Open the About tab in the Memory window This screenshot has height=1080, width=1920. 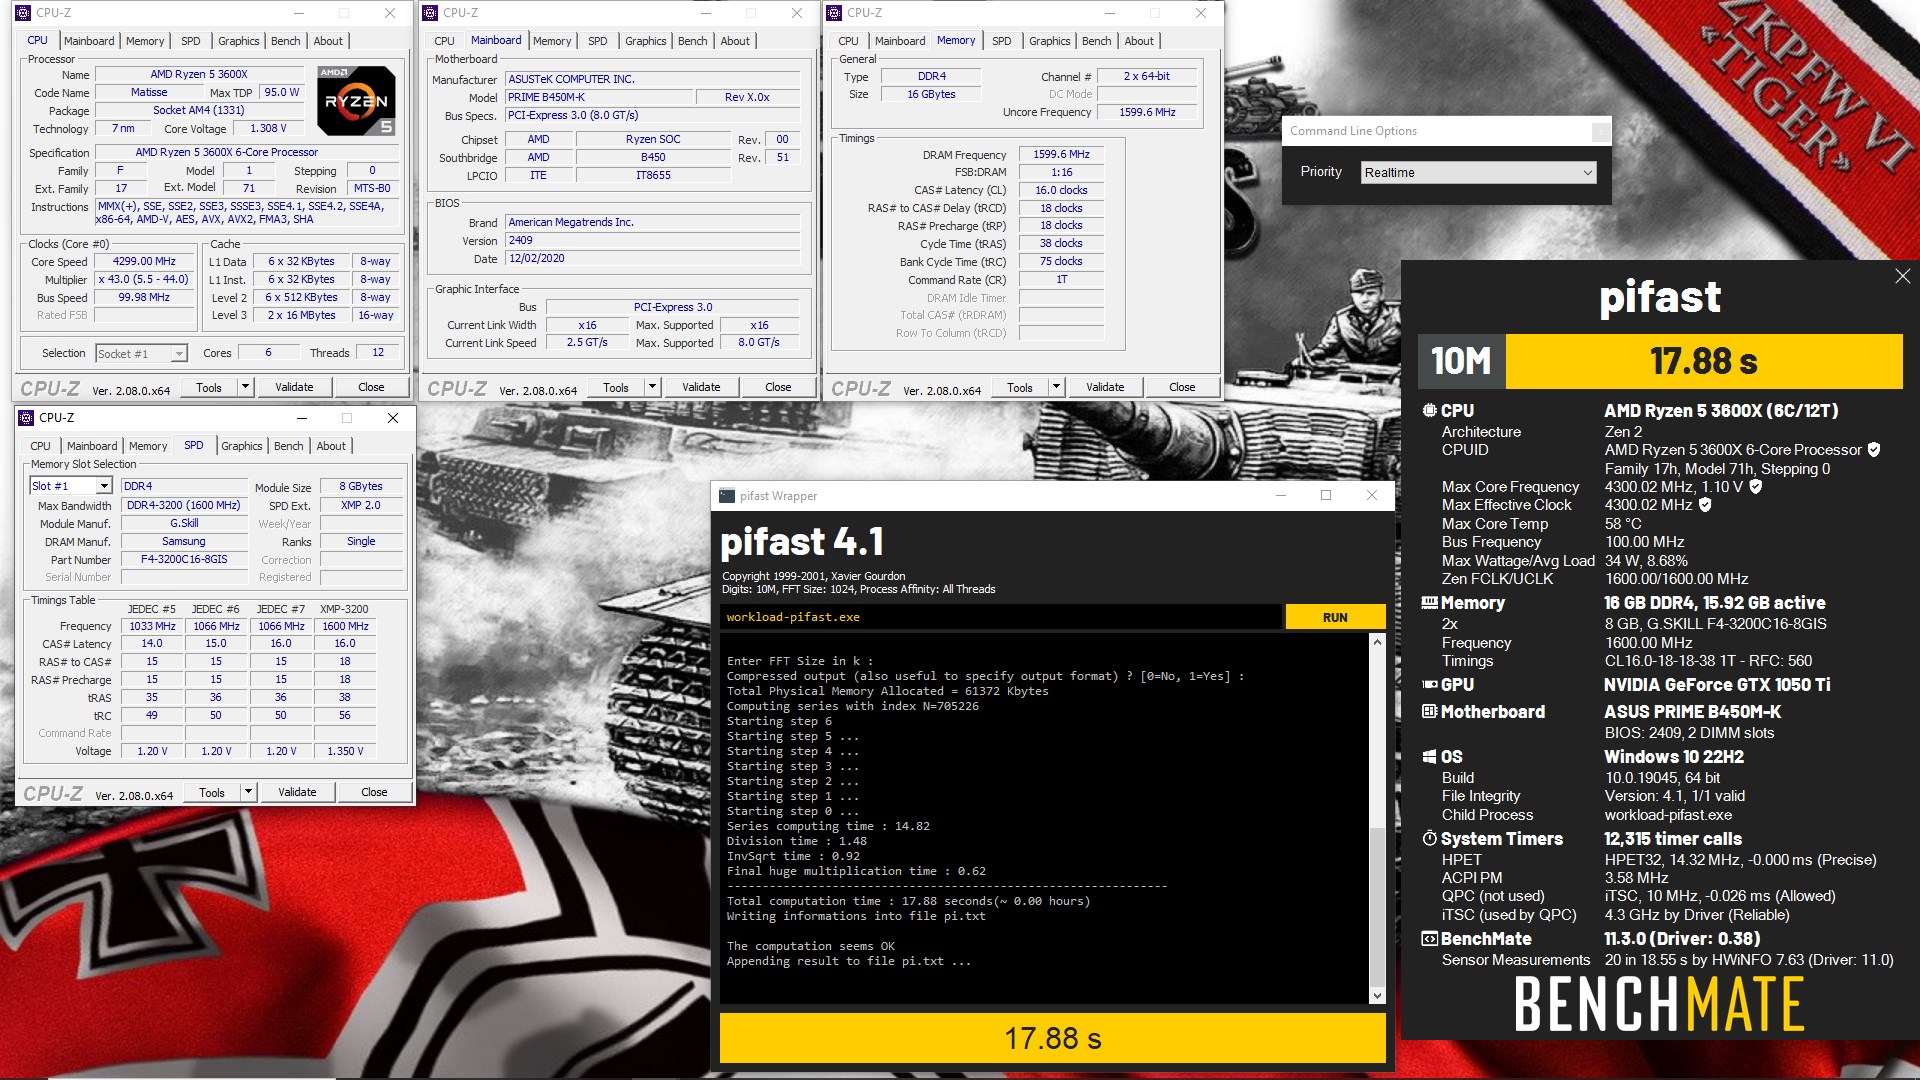click(1138, 41)
